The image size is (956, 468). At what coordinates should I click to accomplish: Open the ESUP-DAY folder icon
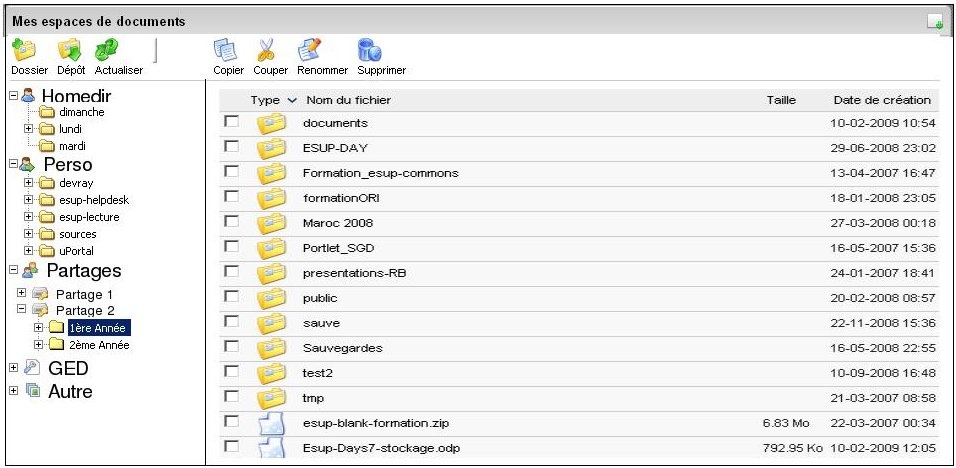tap(270, 148)
